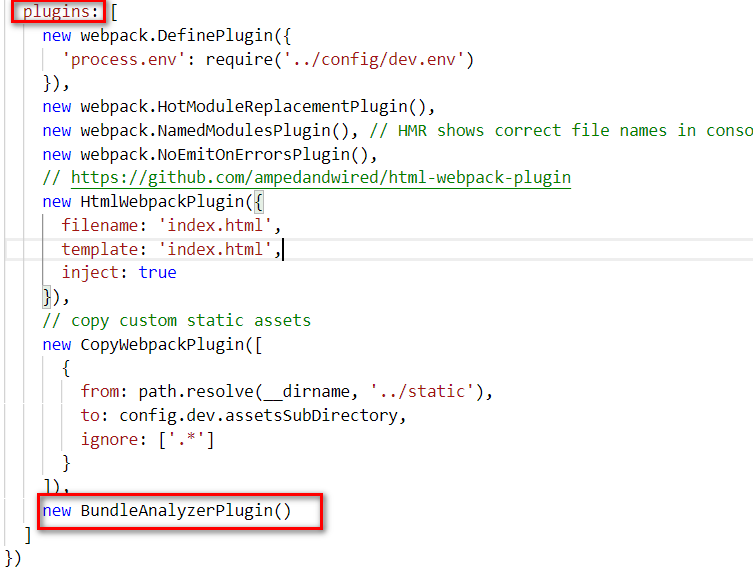This screenshot has height=575, width=753.
Task: Click the 'template' property key
Action: pos(99,249)
